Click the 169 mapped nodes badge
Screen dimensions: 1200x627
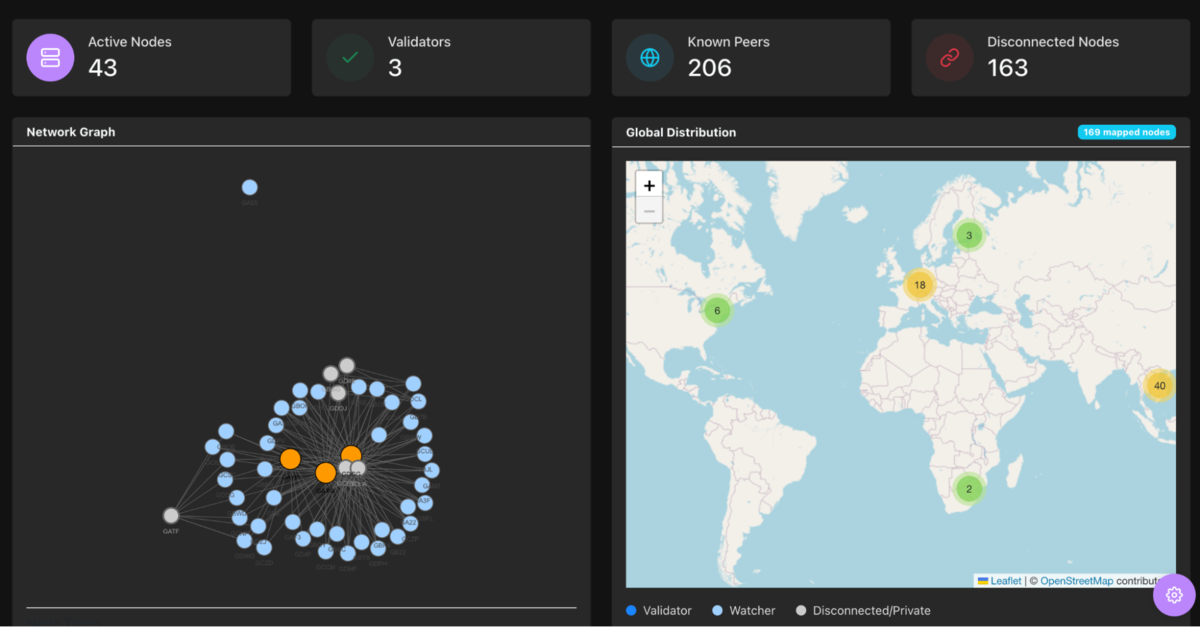[1126, 132]
